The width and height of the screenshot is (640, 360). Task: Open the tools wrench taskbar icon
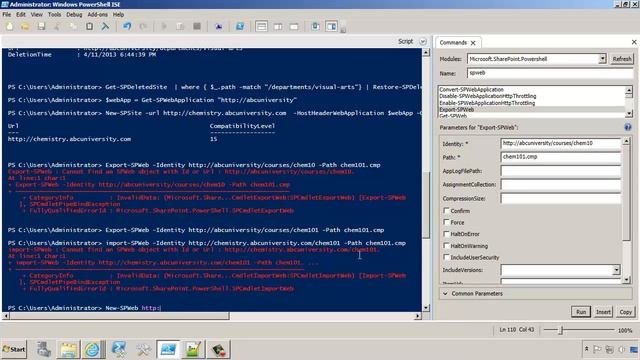(x=144, y=349)
